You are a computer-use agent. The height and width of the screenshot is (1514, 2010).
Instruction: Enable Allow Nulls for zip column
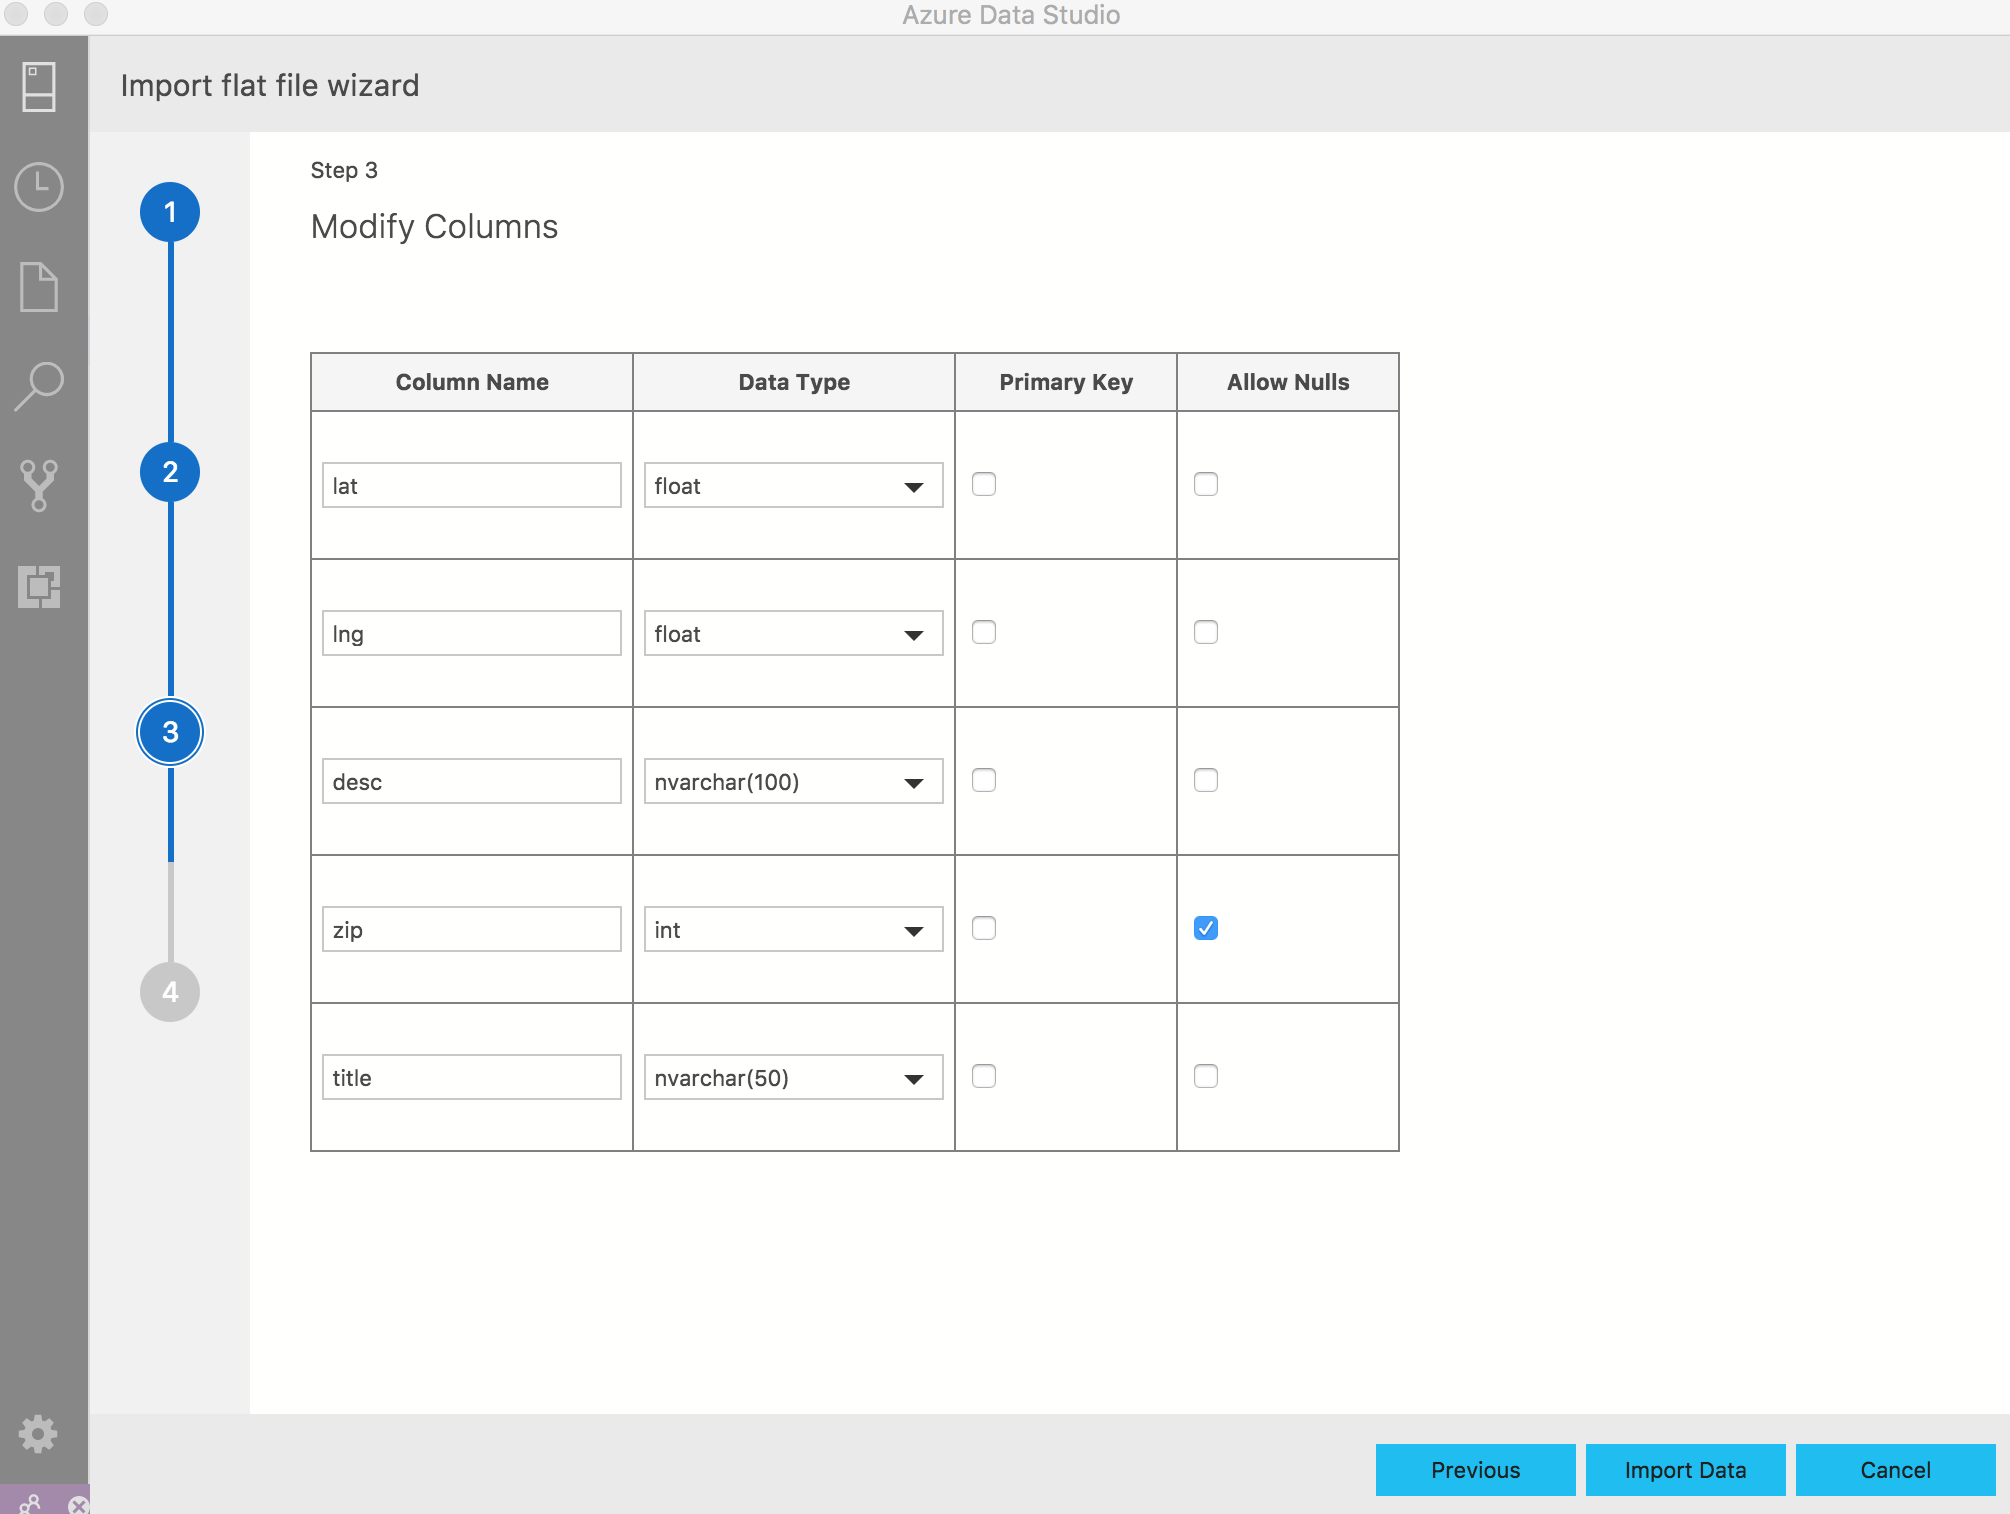click(1205, 927)
